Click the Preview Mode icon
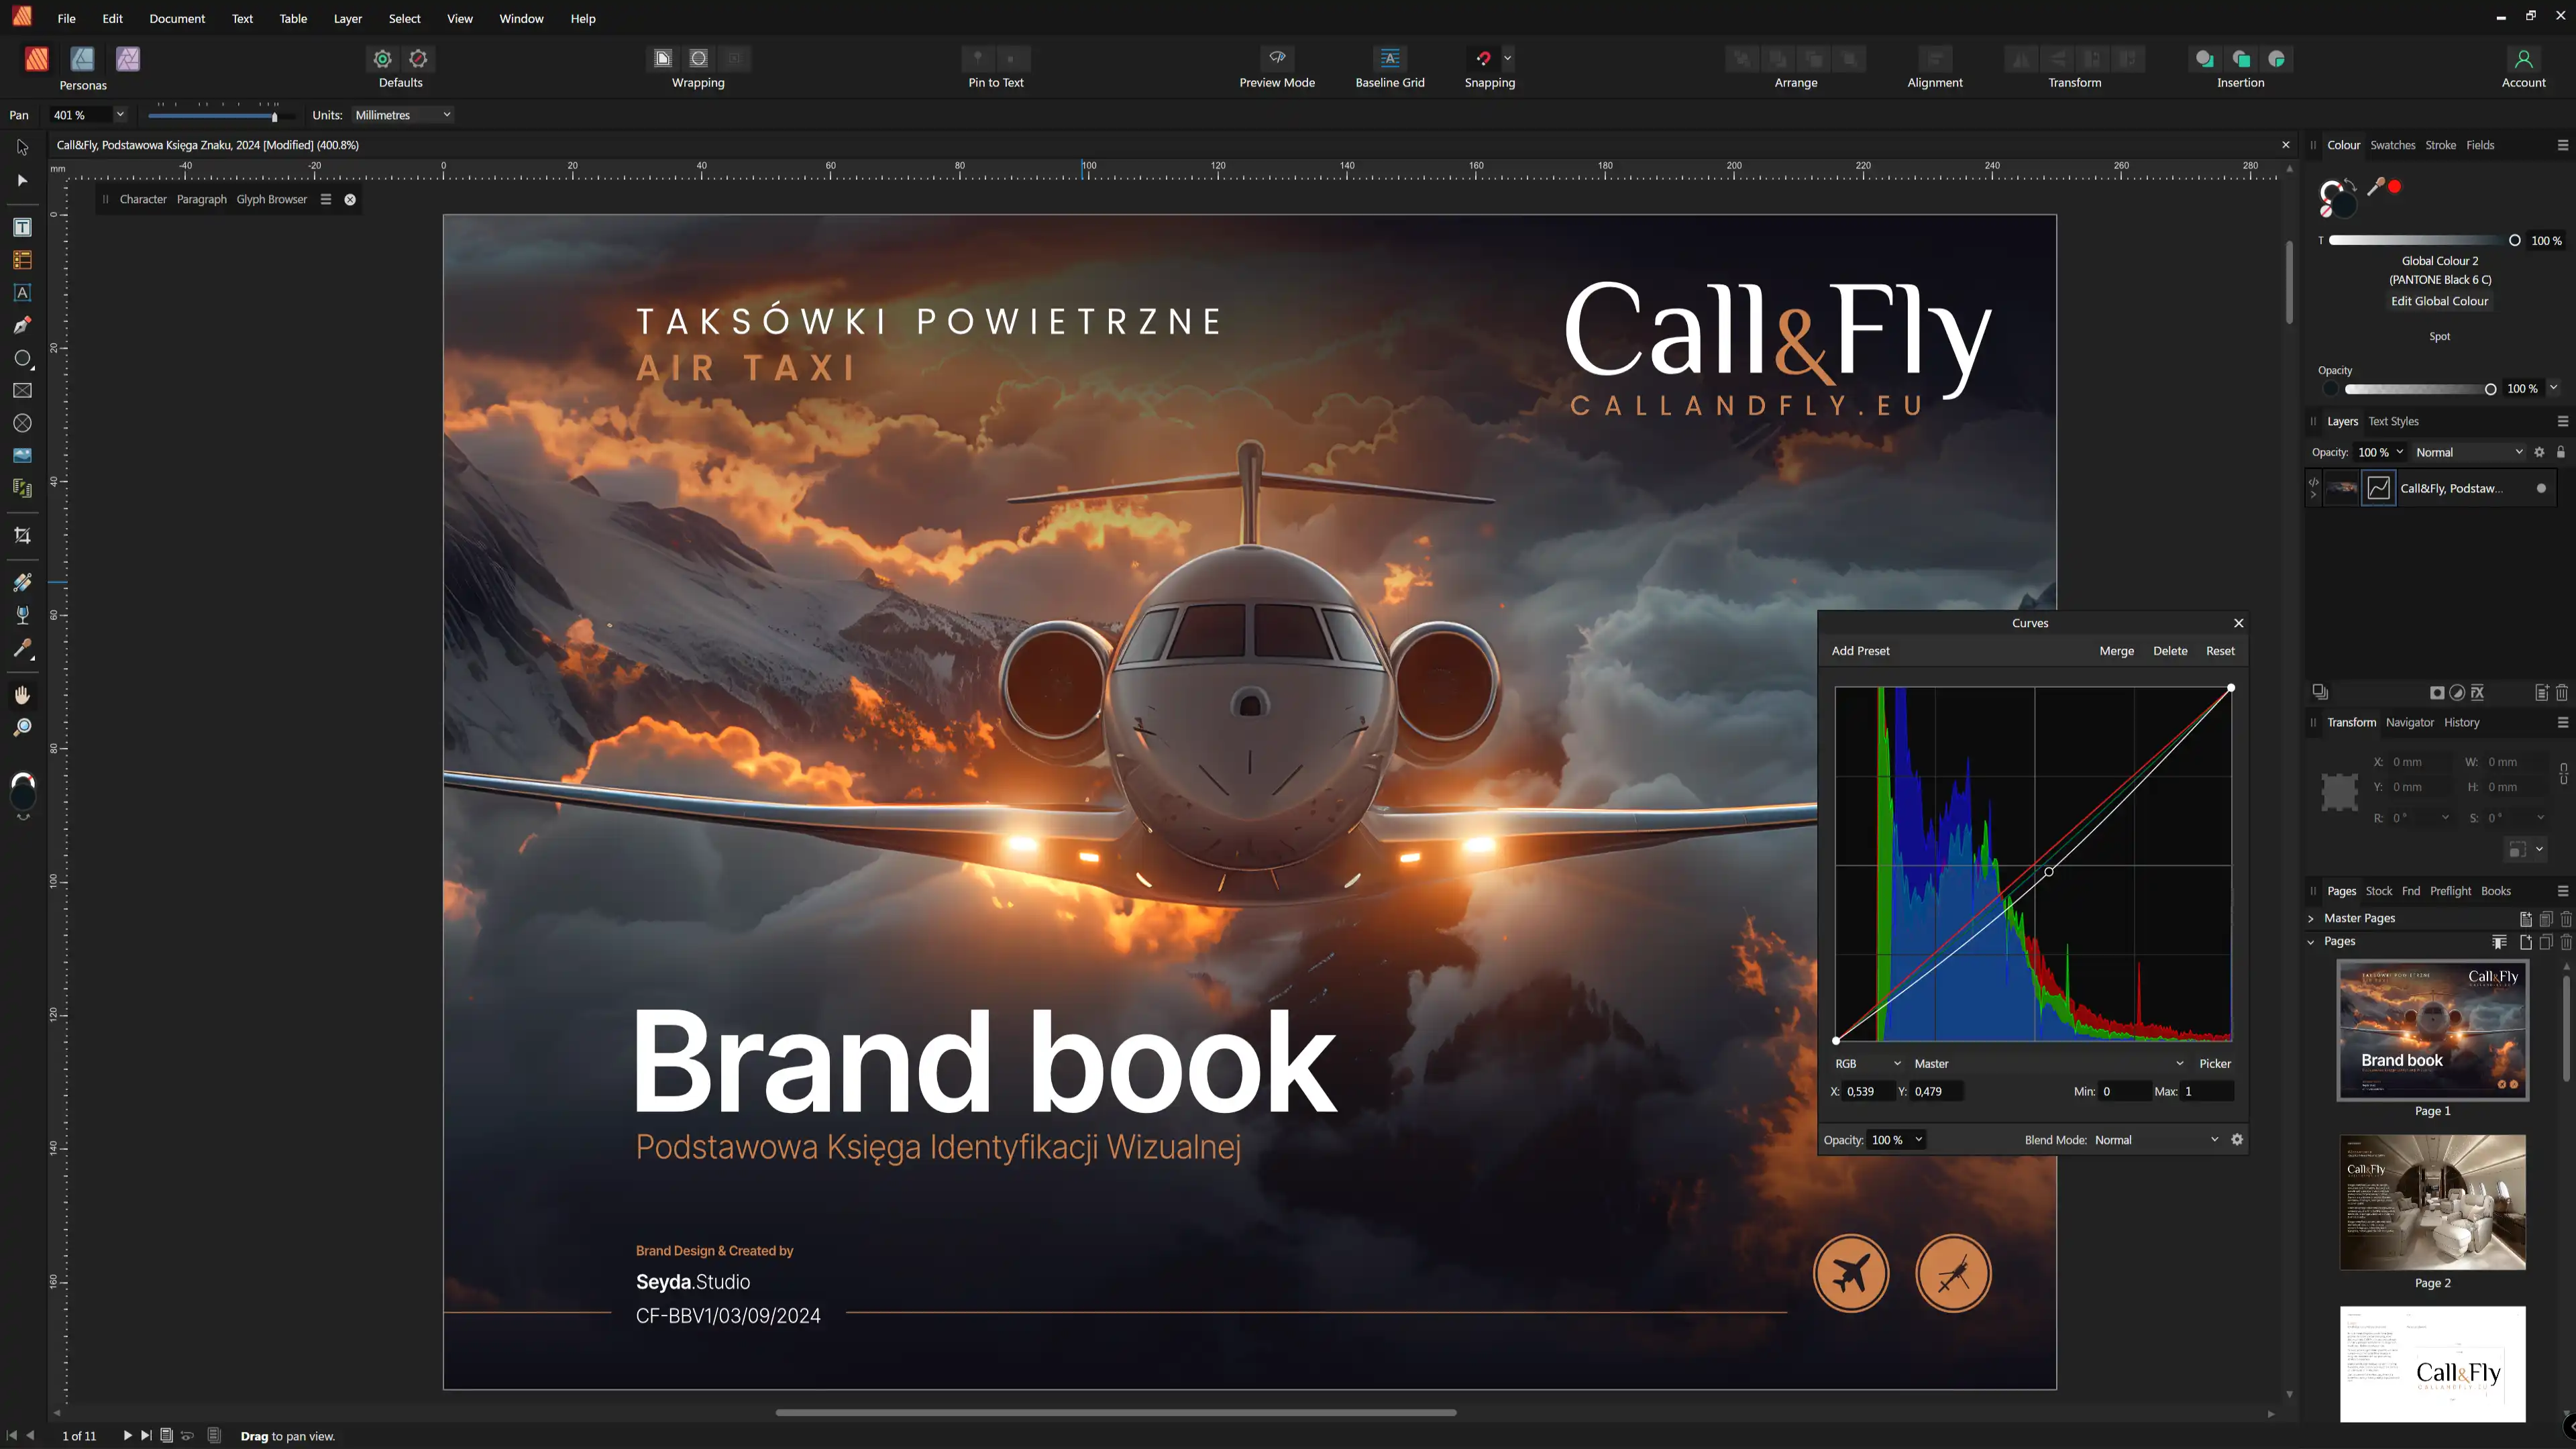 [x=1277, y=58]
